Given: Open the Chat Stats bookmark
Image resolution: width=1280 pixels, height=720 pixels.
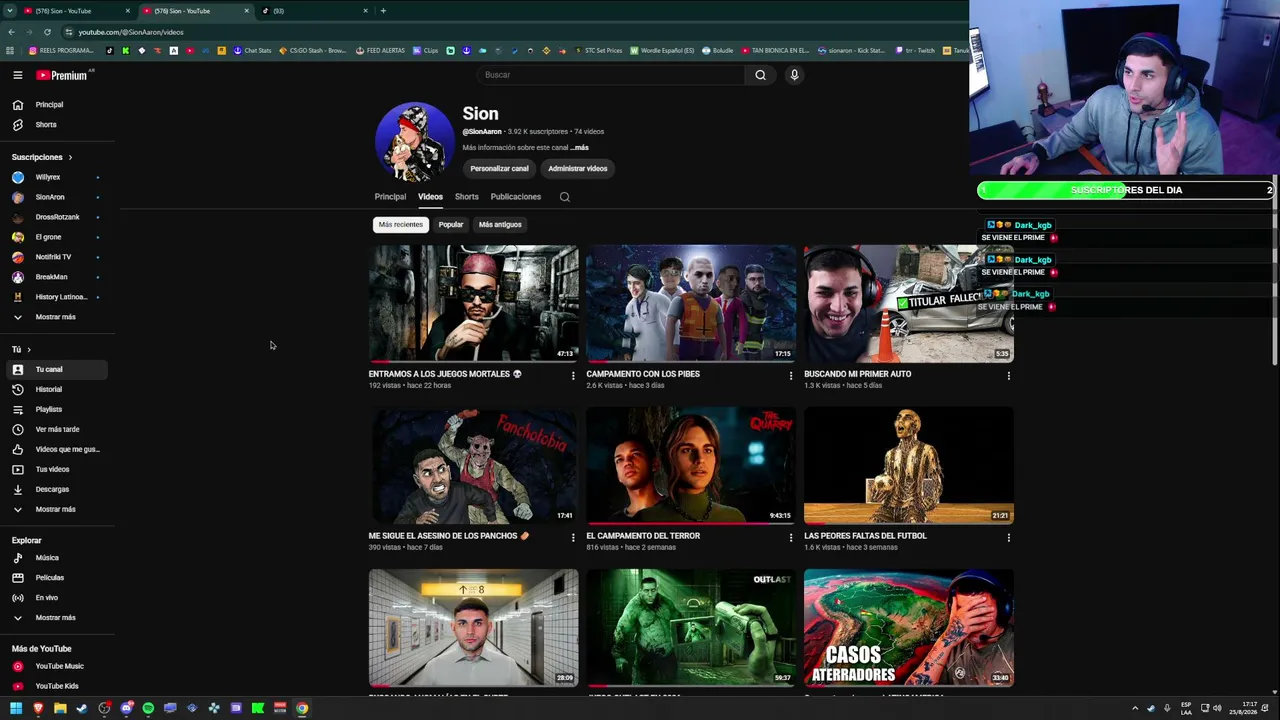Looking at the screenshot, I should pyautogui.click(x=253, y=51).
